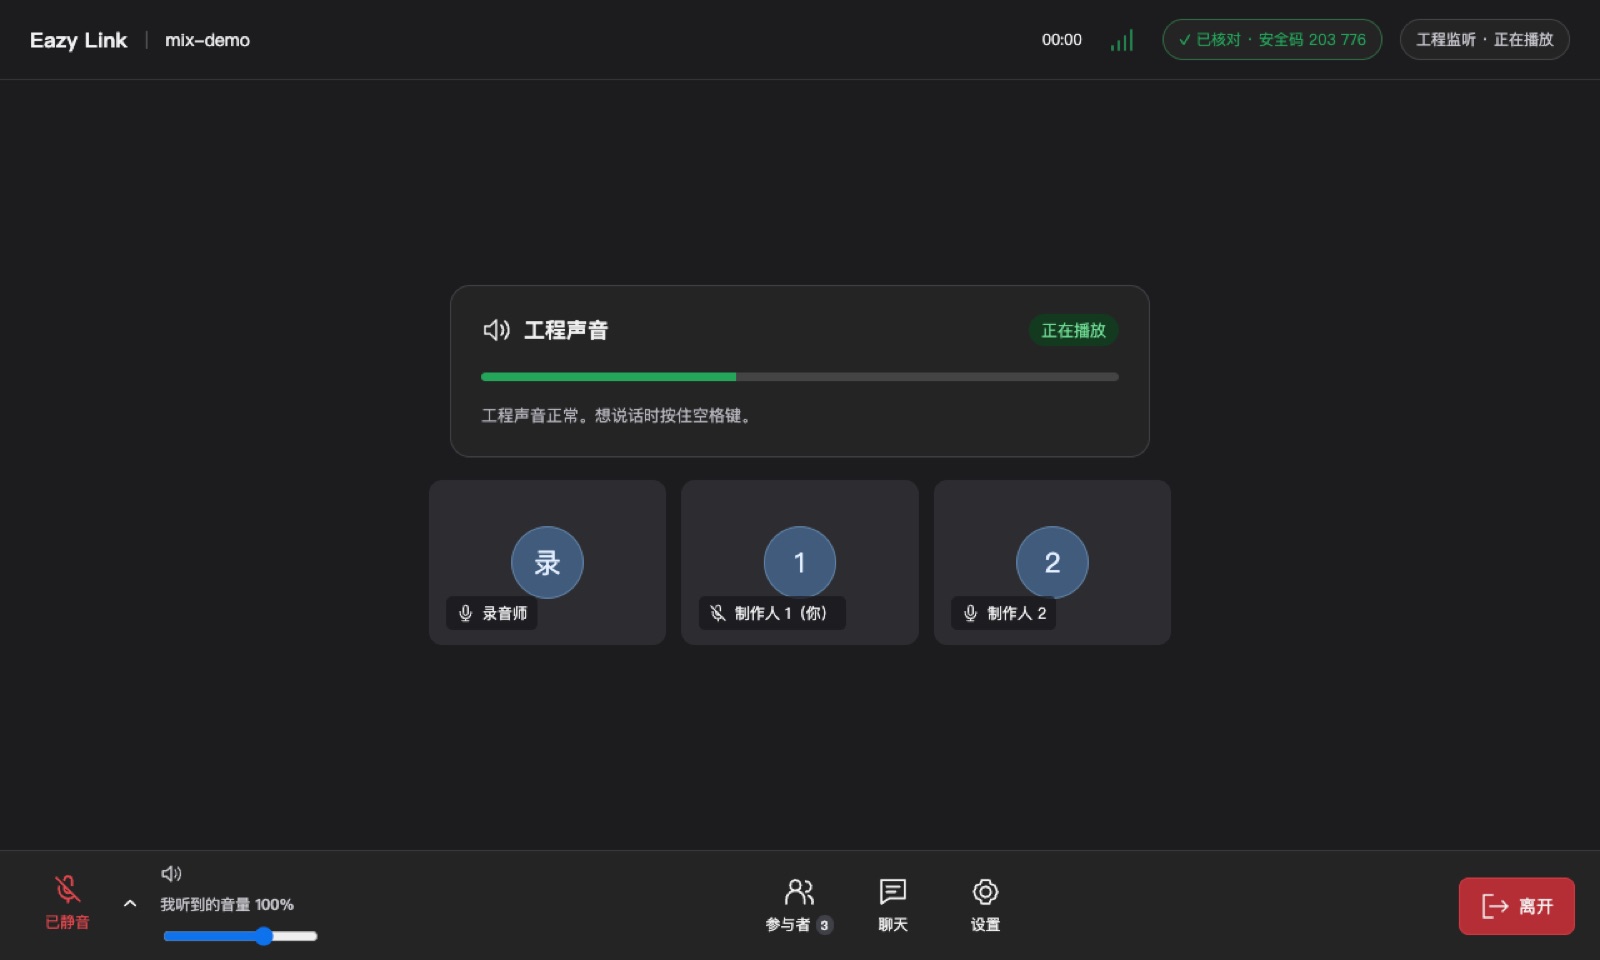Click the 00:00 session timer
This screenshot has height=960, width=1600.
point(1061,40)
